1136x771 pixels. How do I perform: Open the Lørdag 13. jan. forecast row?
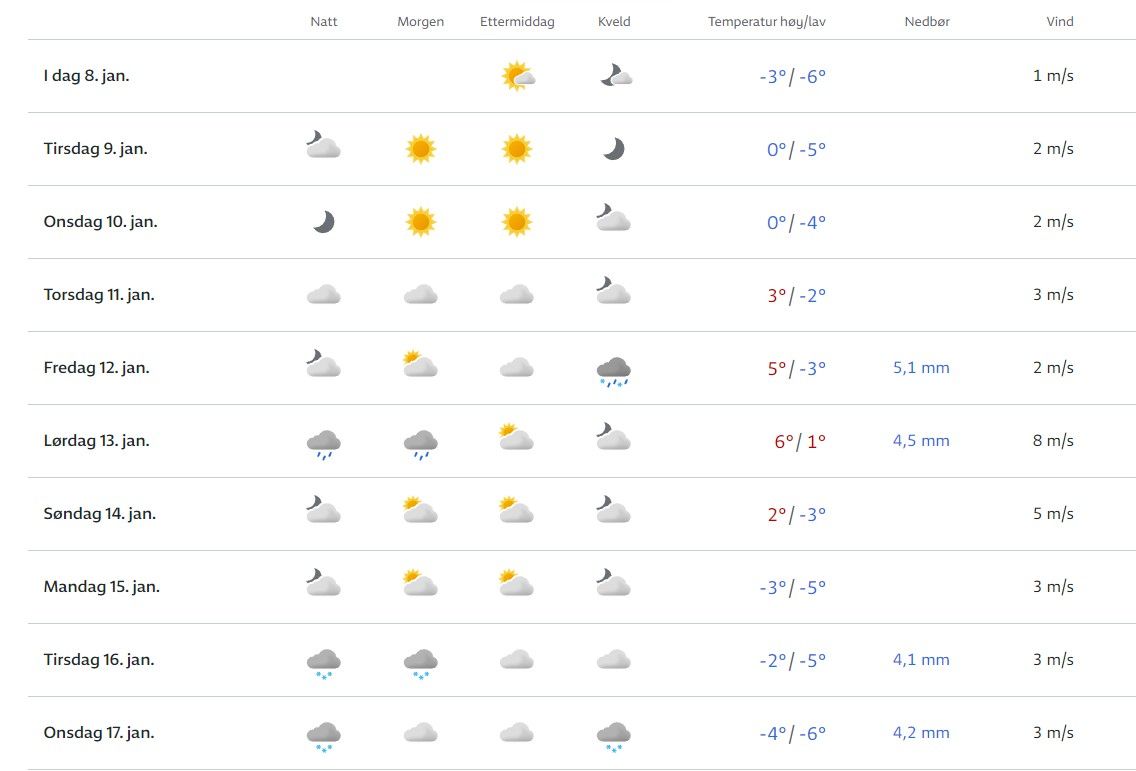coord(96,441)
